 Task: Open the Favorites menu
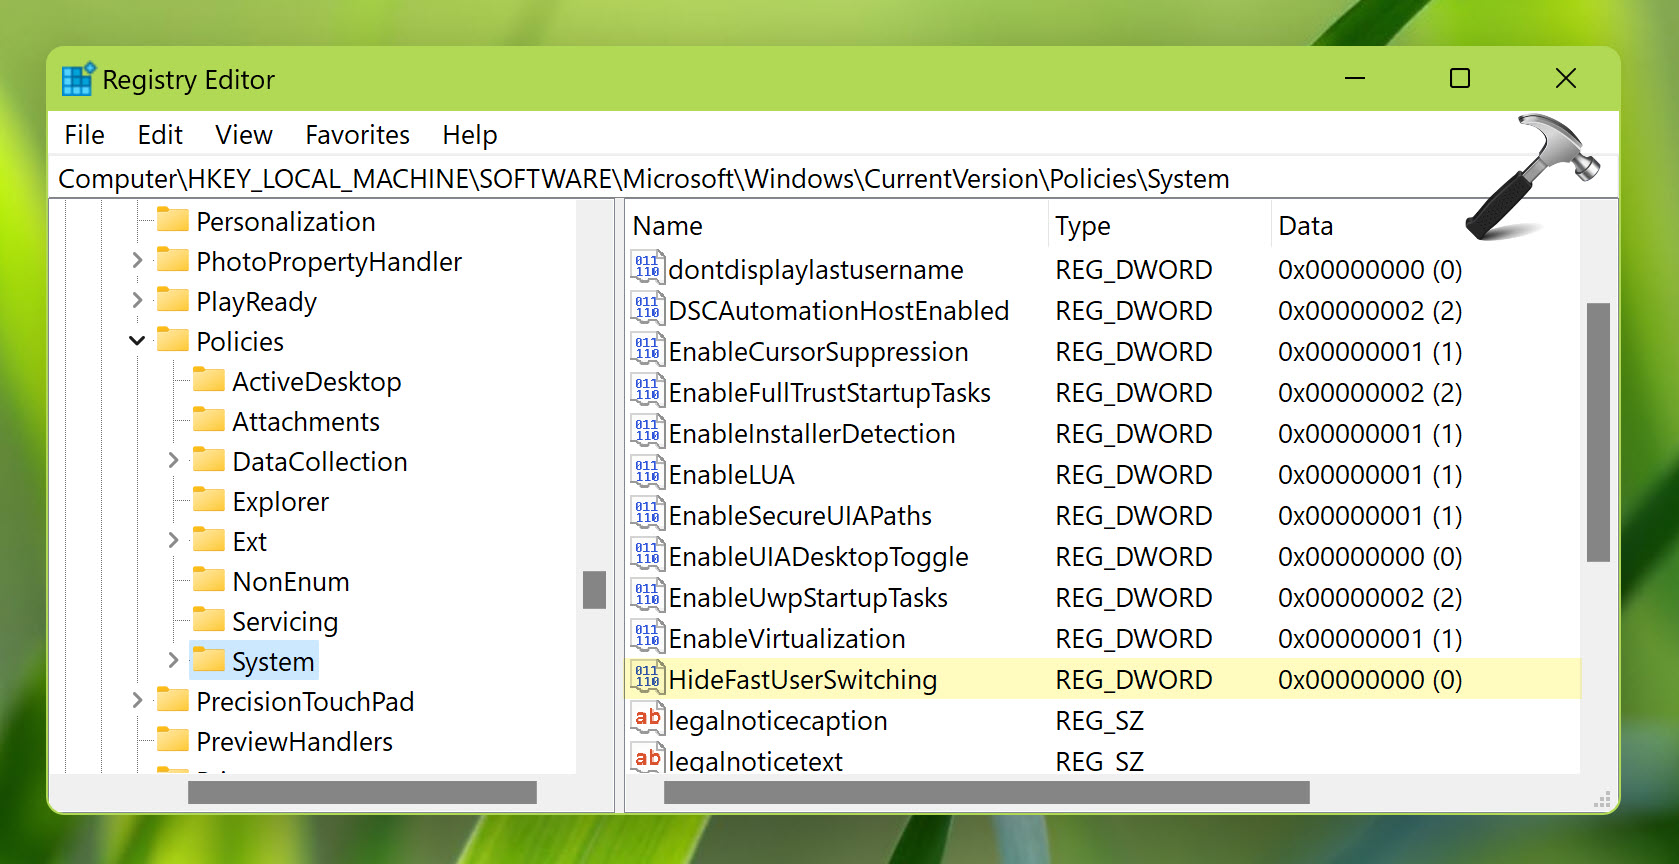357,135
